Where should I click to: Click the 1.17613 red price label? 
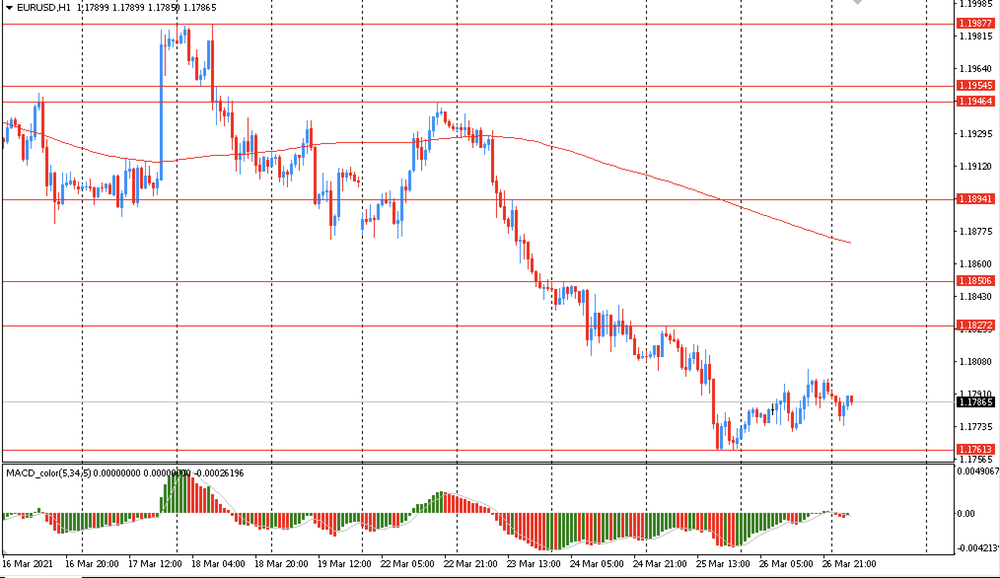[976, 450]
